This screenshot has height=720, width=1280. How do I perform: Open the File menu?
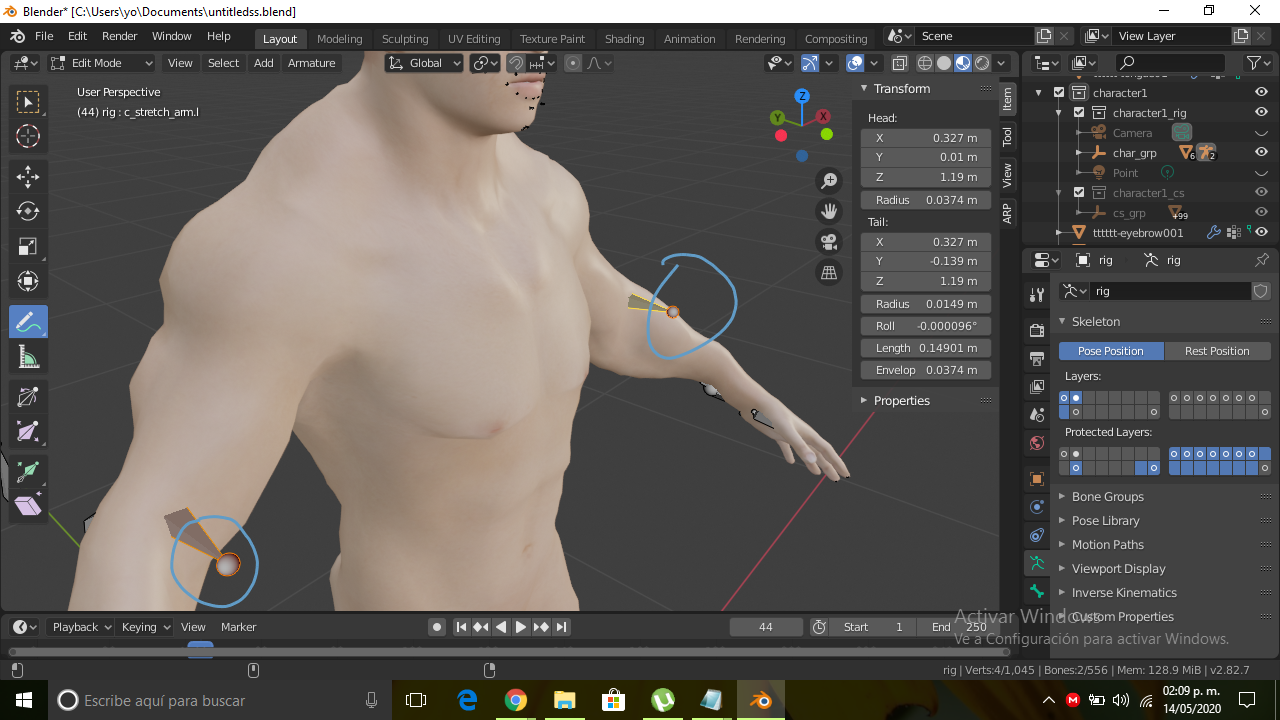point(44,36)
